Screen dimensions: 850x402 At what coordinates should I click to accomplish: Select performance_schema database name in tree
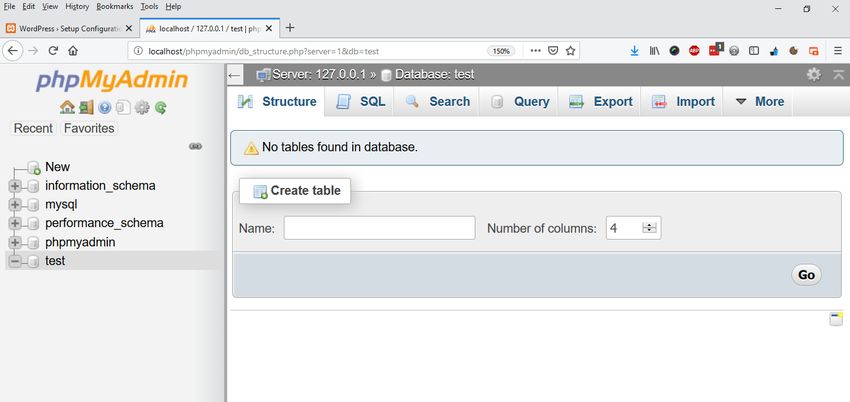(104, 223)
